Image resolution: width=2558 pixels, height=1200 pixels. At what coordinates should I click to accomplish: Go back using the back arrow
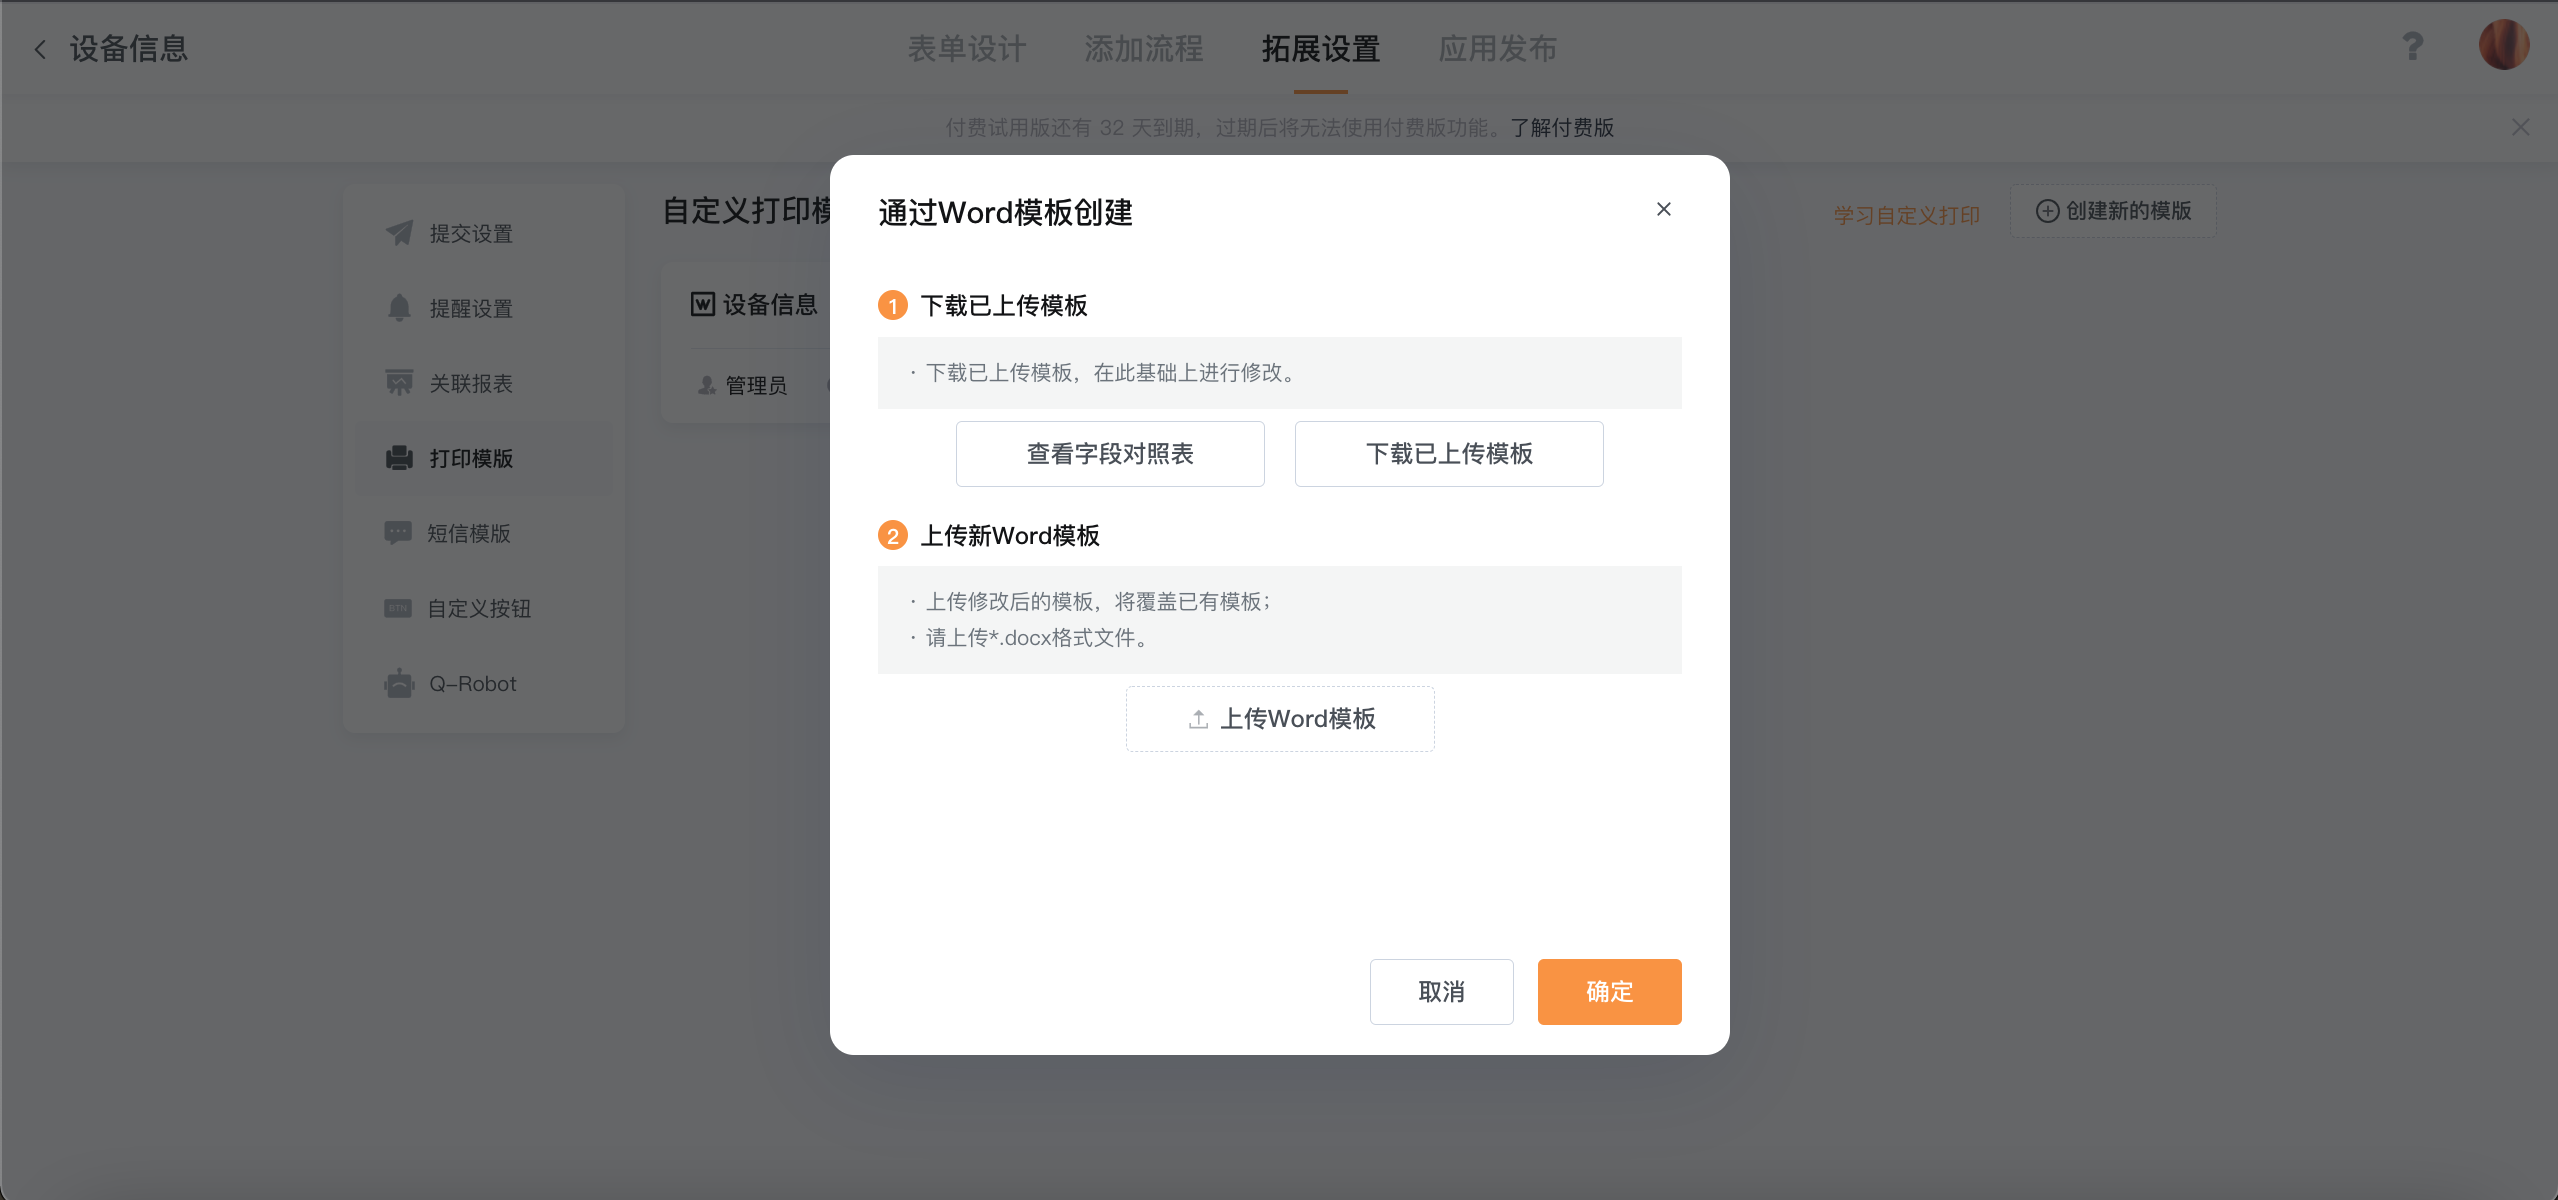40,49
